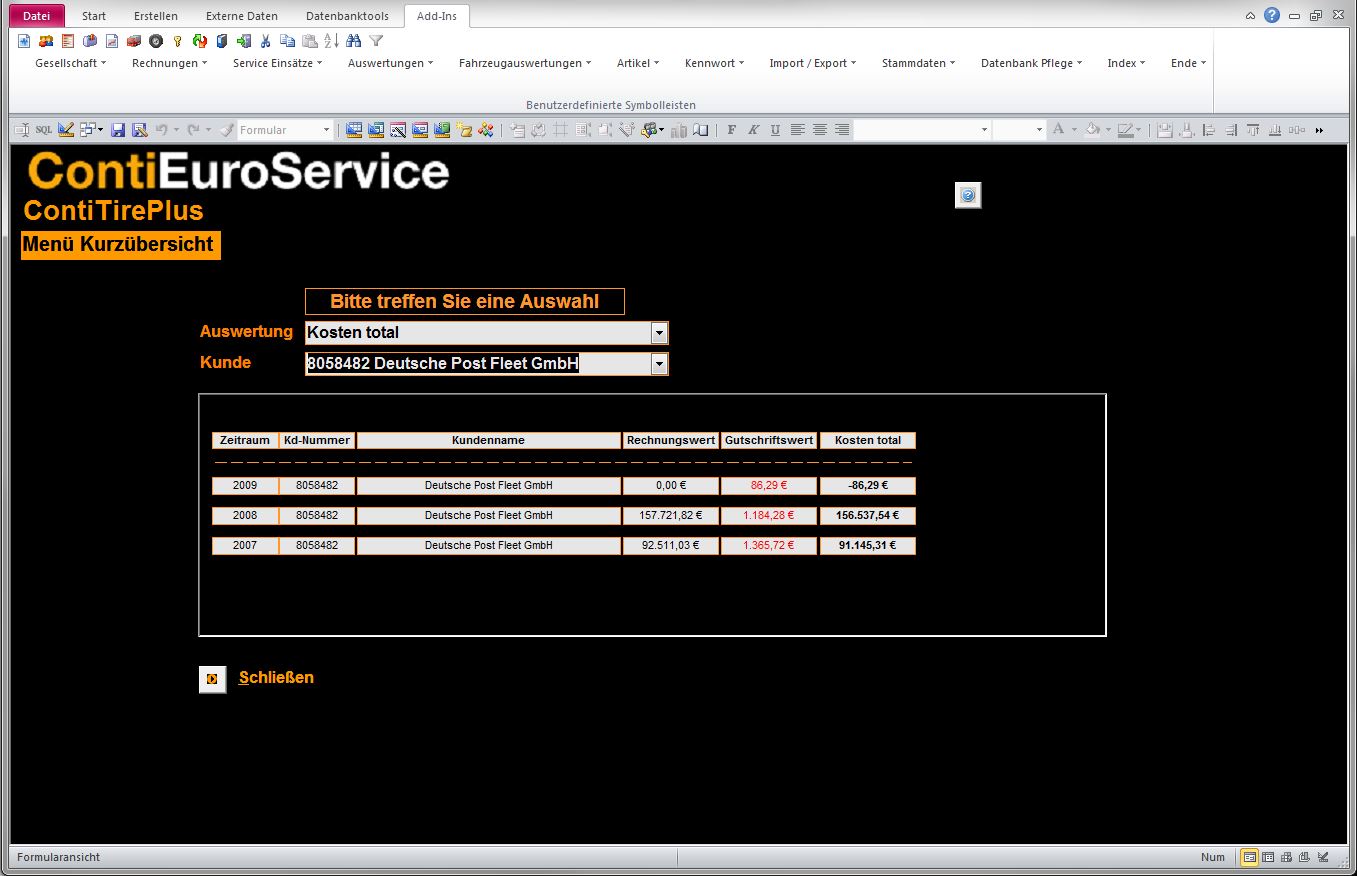The width and height of the screenshot is (1357, 876).
Task: Click the blue help question mark in ribbon
Action: [1272, 15]
